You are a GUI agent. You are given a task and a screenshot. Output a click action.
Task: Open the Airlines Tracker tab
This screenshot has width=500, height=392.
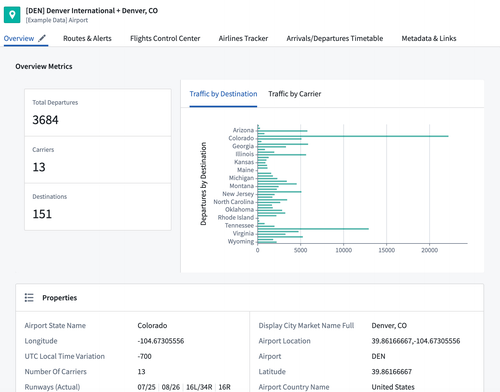pyautogui.click(x=243, y=38)
